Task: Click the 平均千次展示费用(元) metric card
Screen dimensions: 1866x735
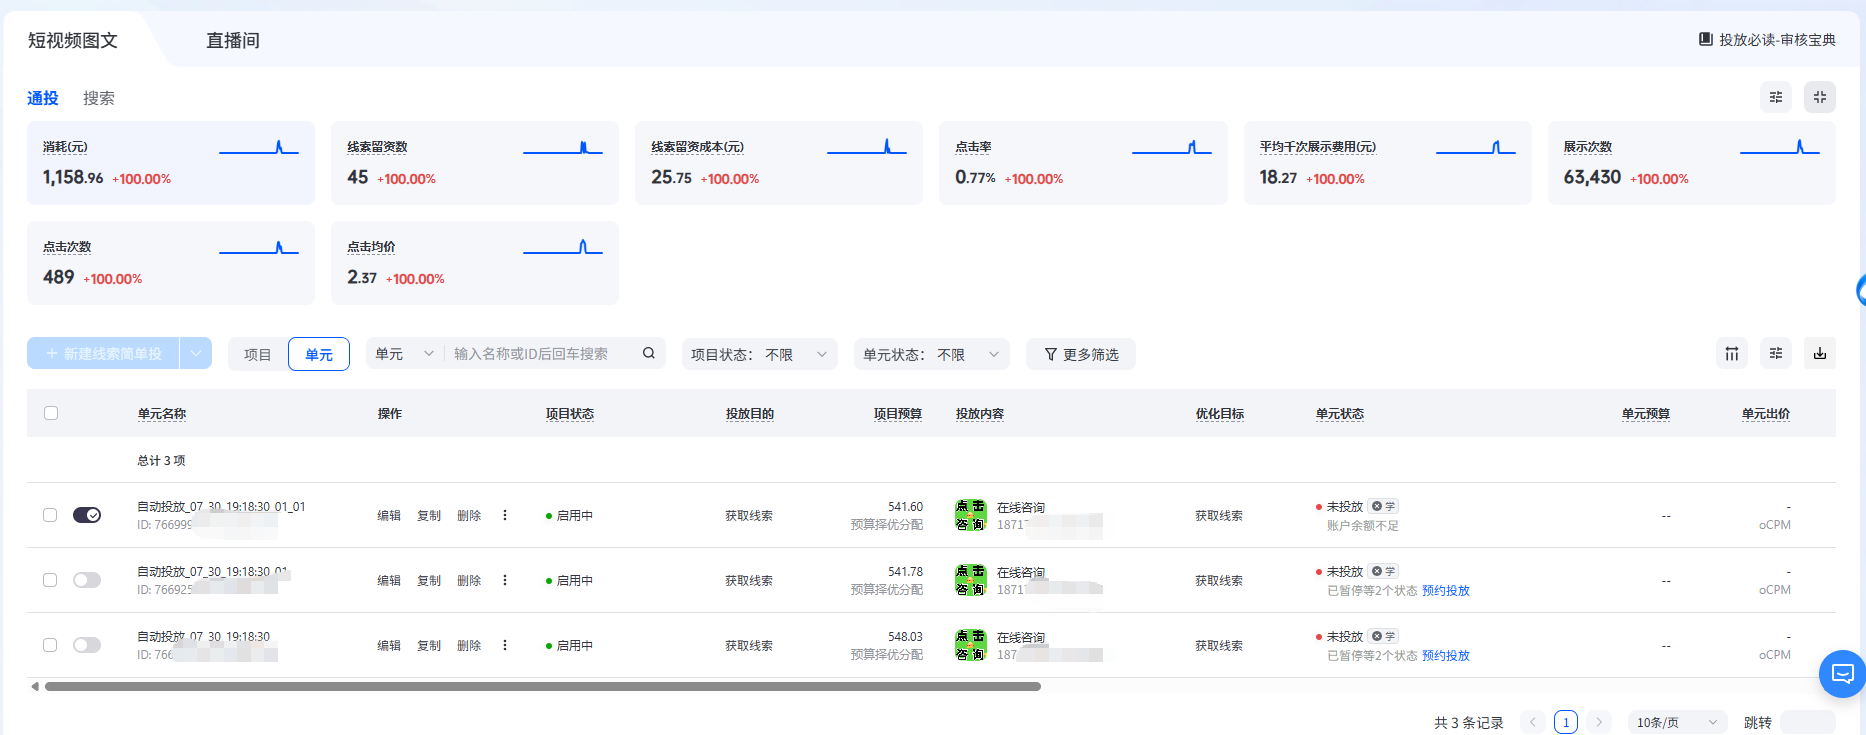Action: [x=1388, y=163]
